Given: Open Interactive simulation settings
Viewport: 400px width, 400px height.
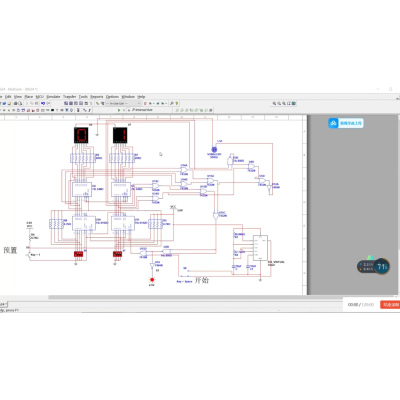Looking at the screenshot, I should click(x=142, y=110).
